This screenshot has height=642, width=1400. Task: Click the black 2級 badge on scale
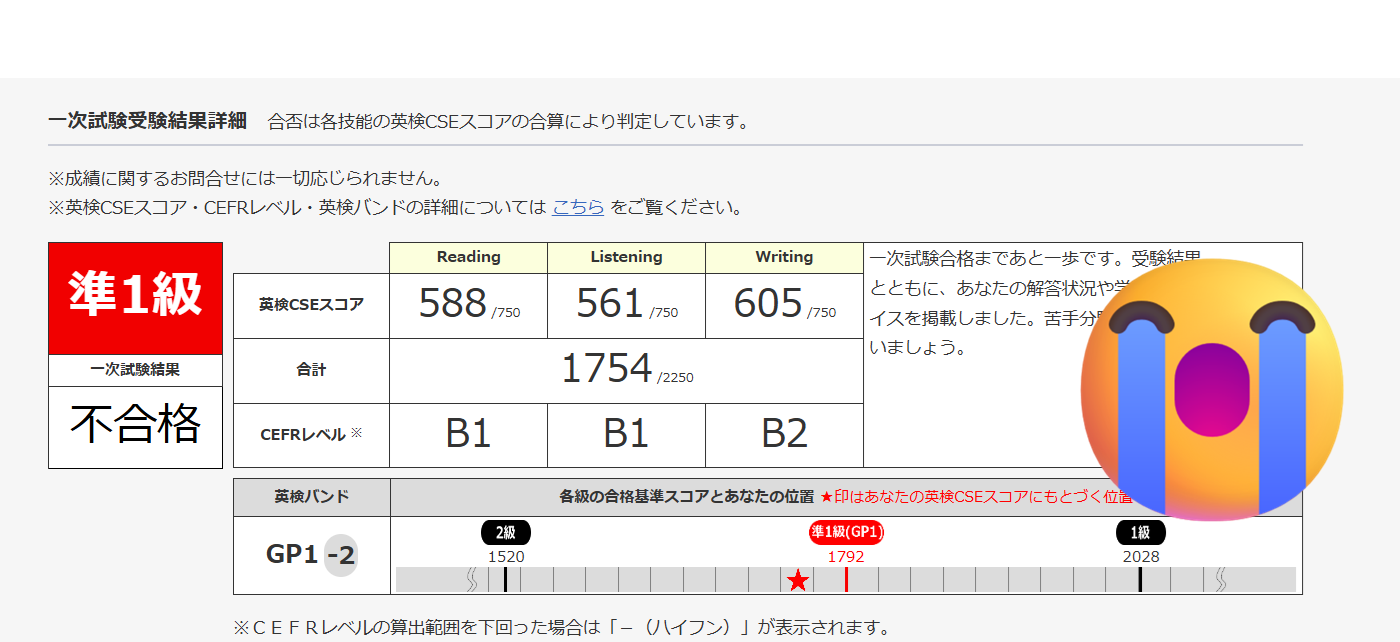coord(506,533)
